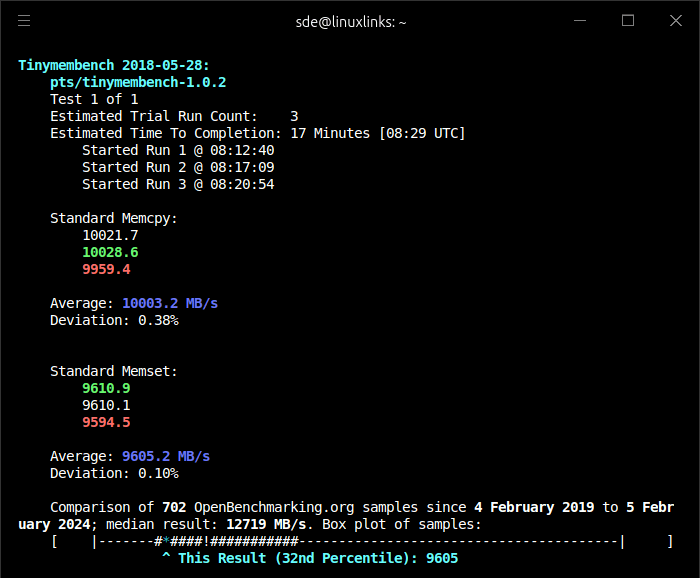Select the red Memset value 9594.5
Viewport: 700px width, 578px height.
point(106,422)
